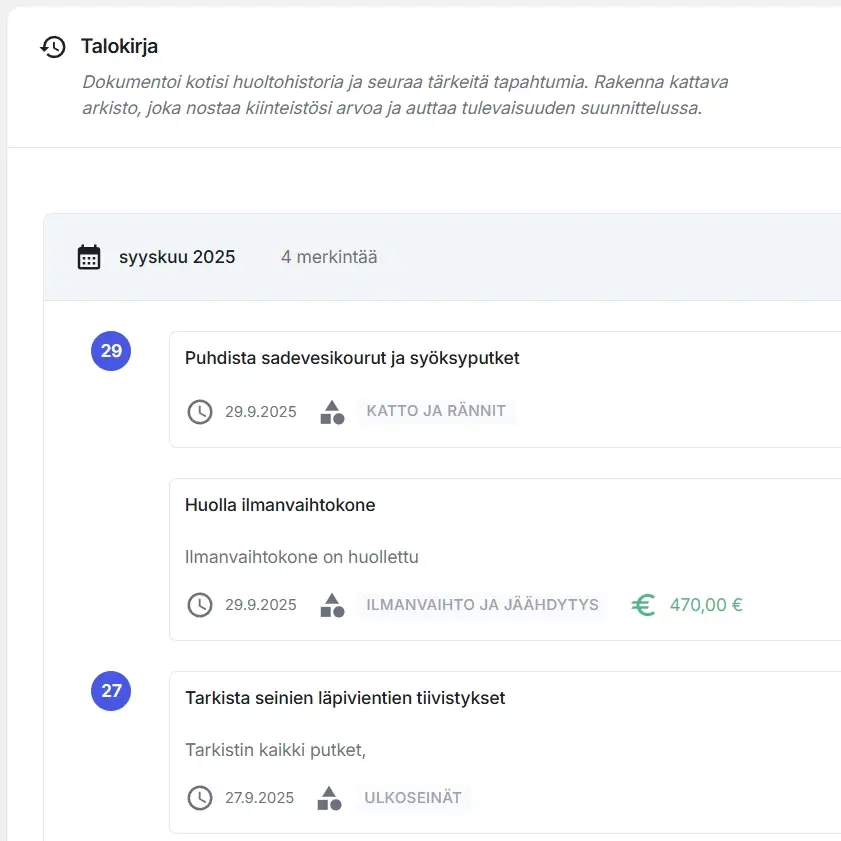Open the Tarkista seinien läpivientien tiivistykset entry
841x841 pixels.
(345, 698)
